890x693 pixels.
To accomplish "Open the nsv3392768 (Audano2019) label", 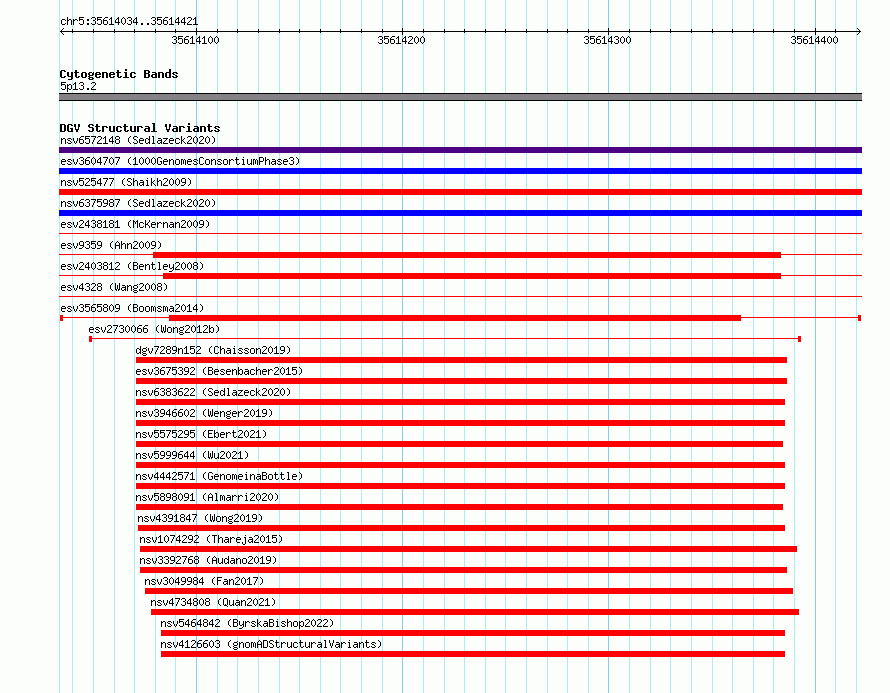I will [x=208, y=560].
